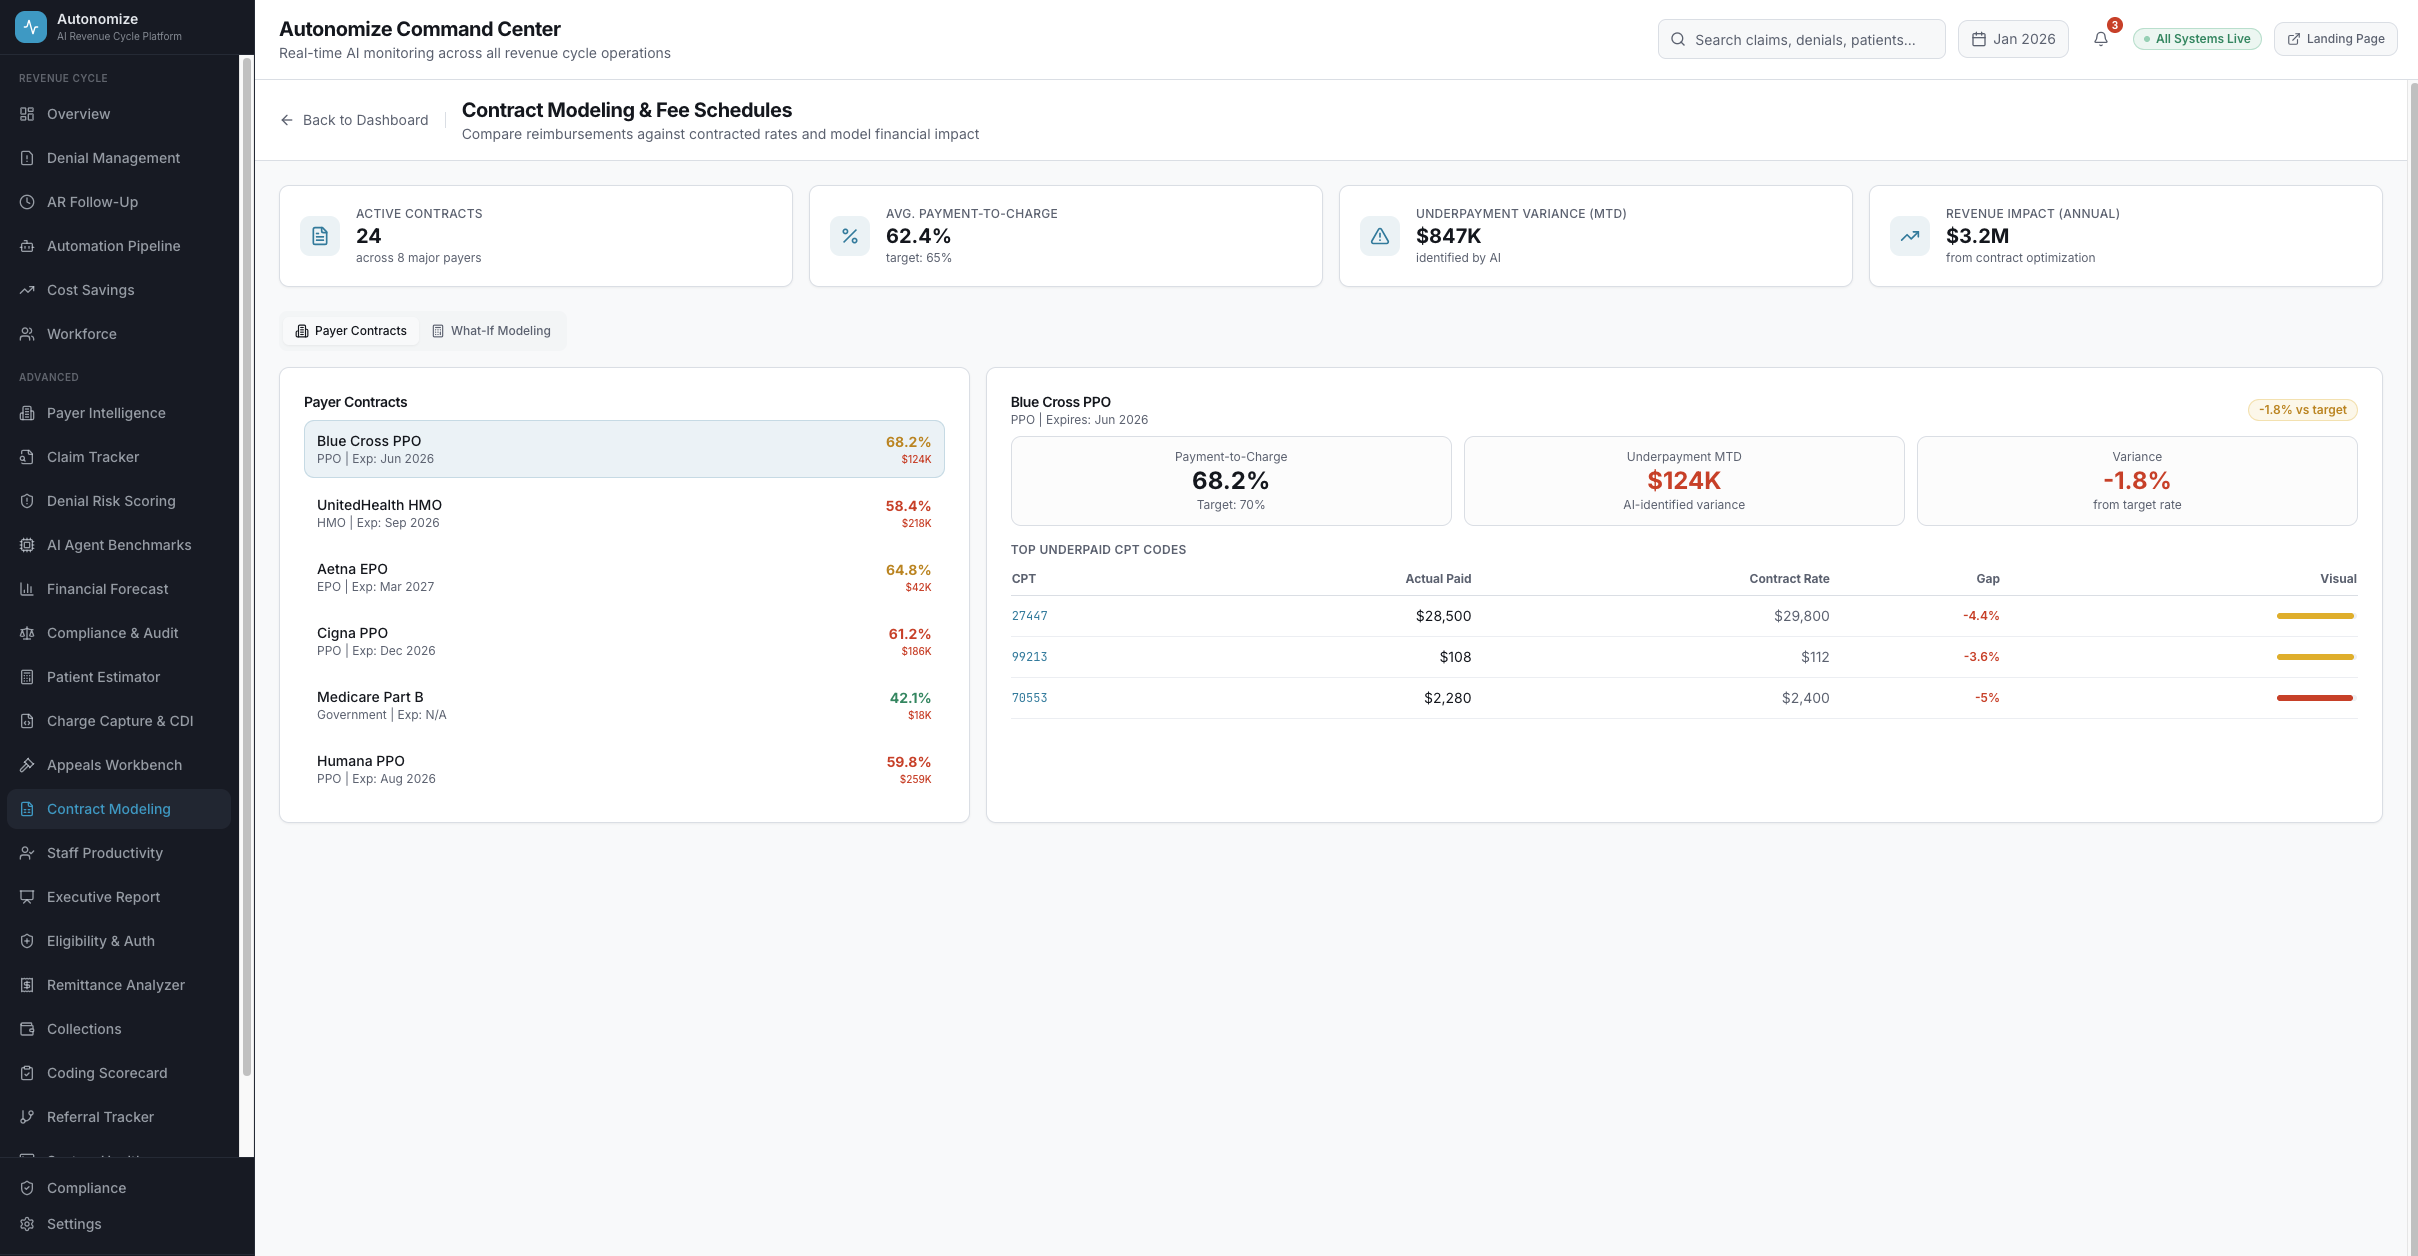Open the Jan 2026 date picker
Viewport: 2418px width, 1256px height.
click(x=2013, y=39)
